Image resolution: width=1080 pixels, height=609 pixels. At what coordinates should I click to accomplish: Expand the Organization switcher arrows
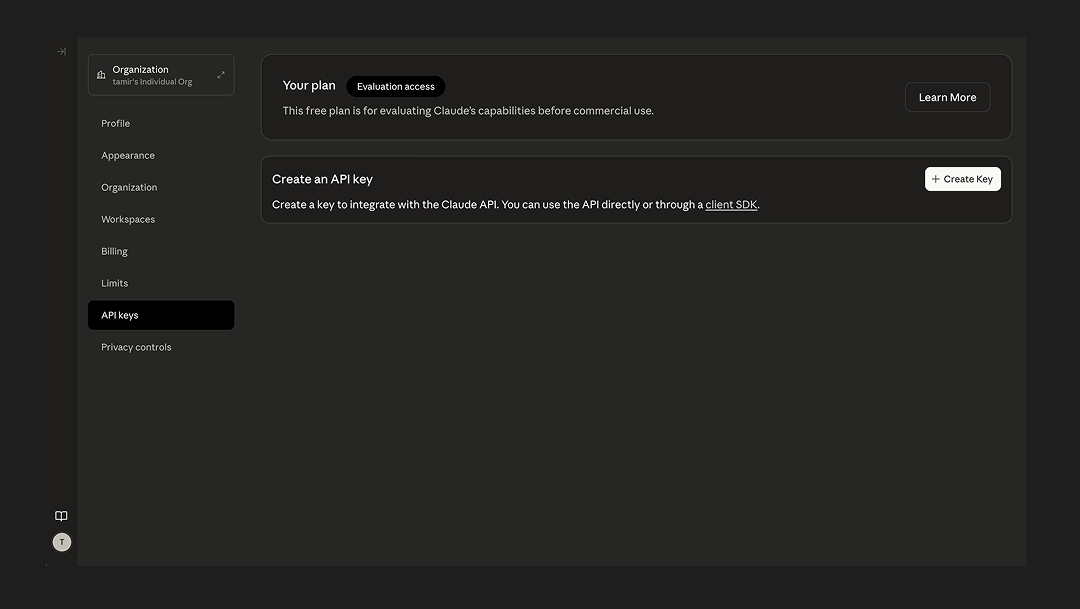(x=221, y=74)
